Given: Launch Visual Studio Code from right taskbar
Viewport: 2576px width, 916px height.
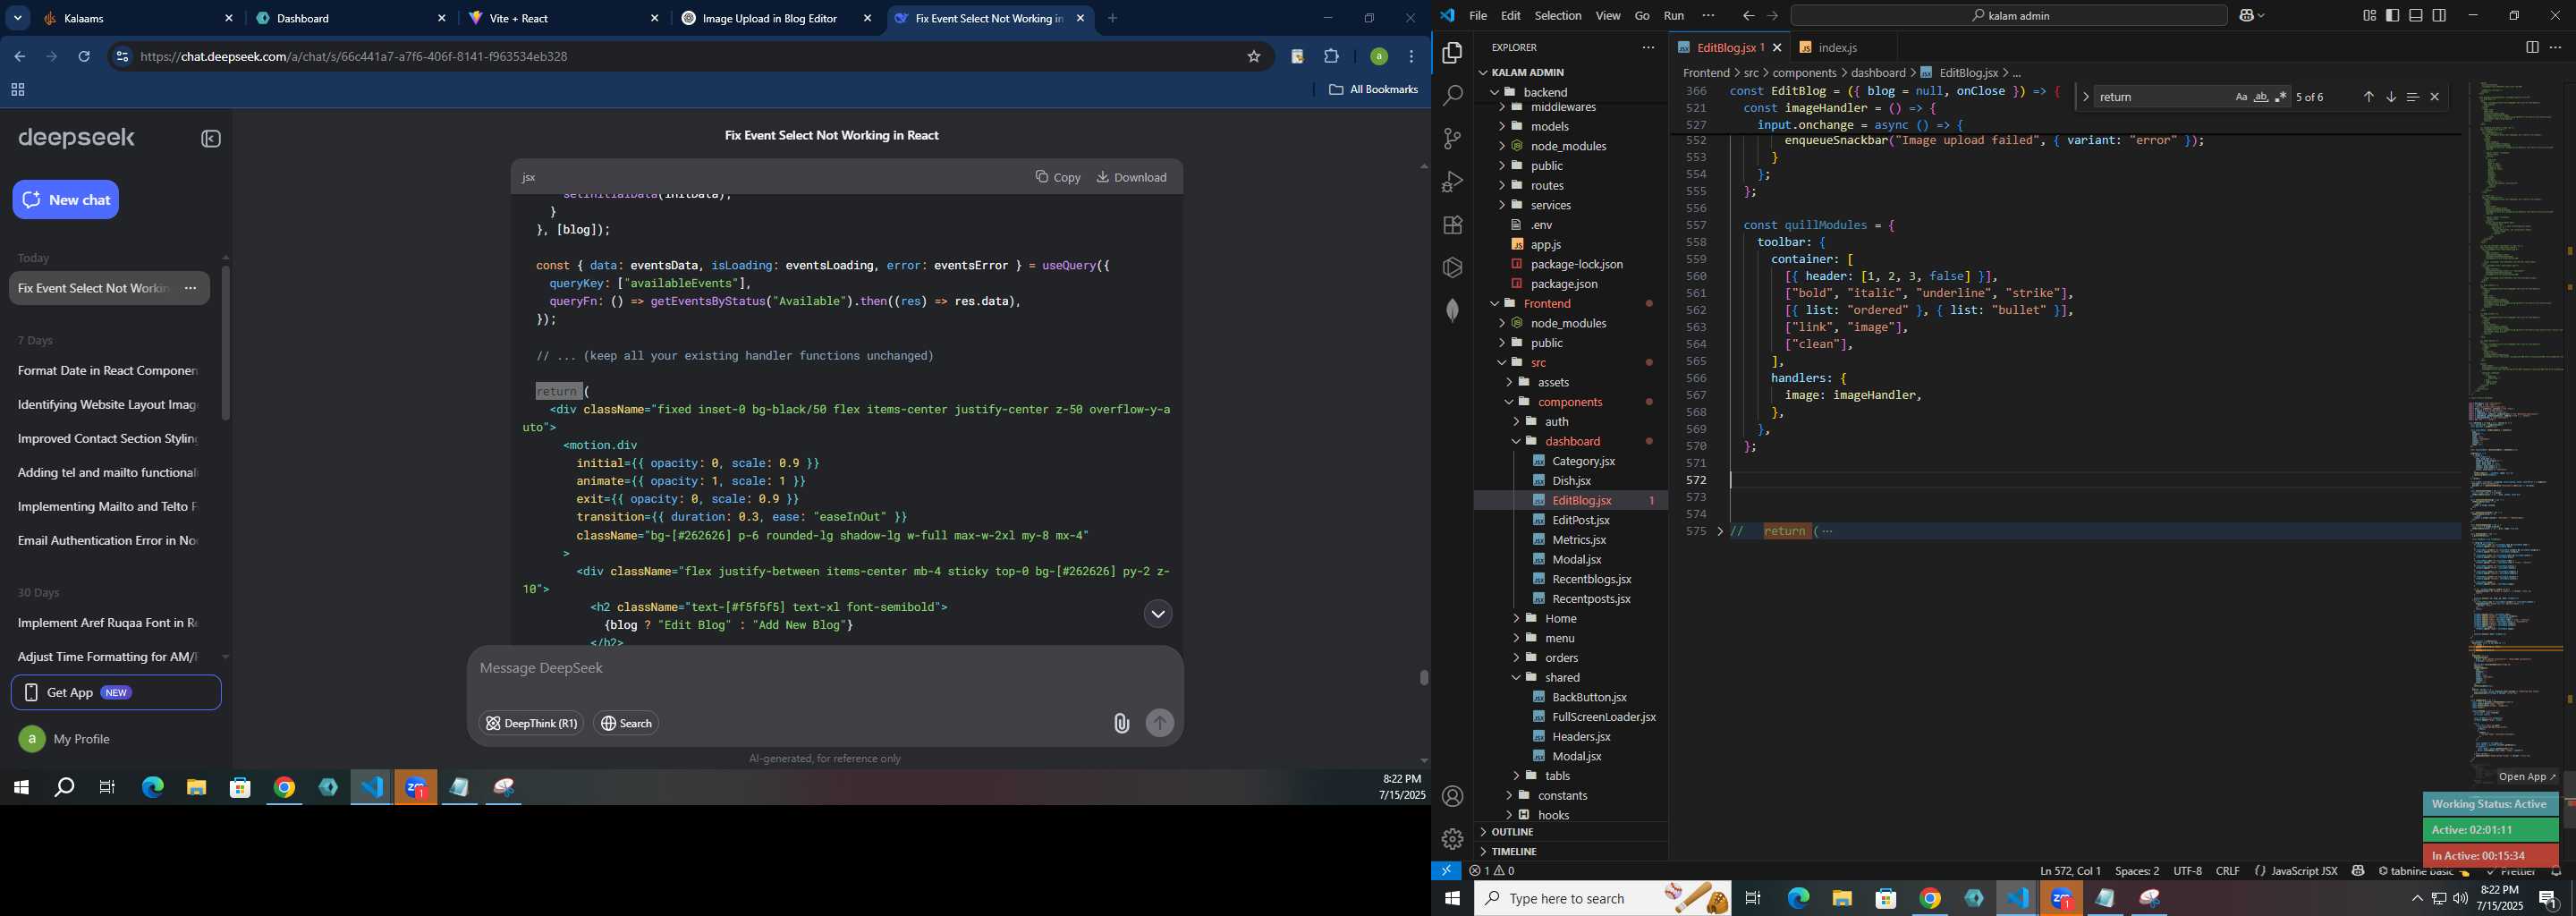Looking at the screenshot, I should 2017,898.
